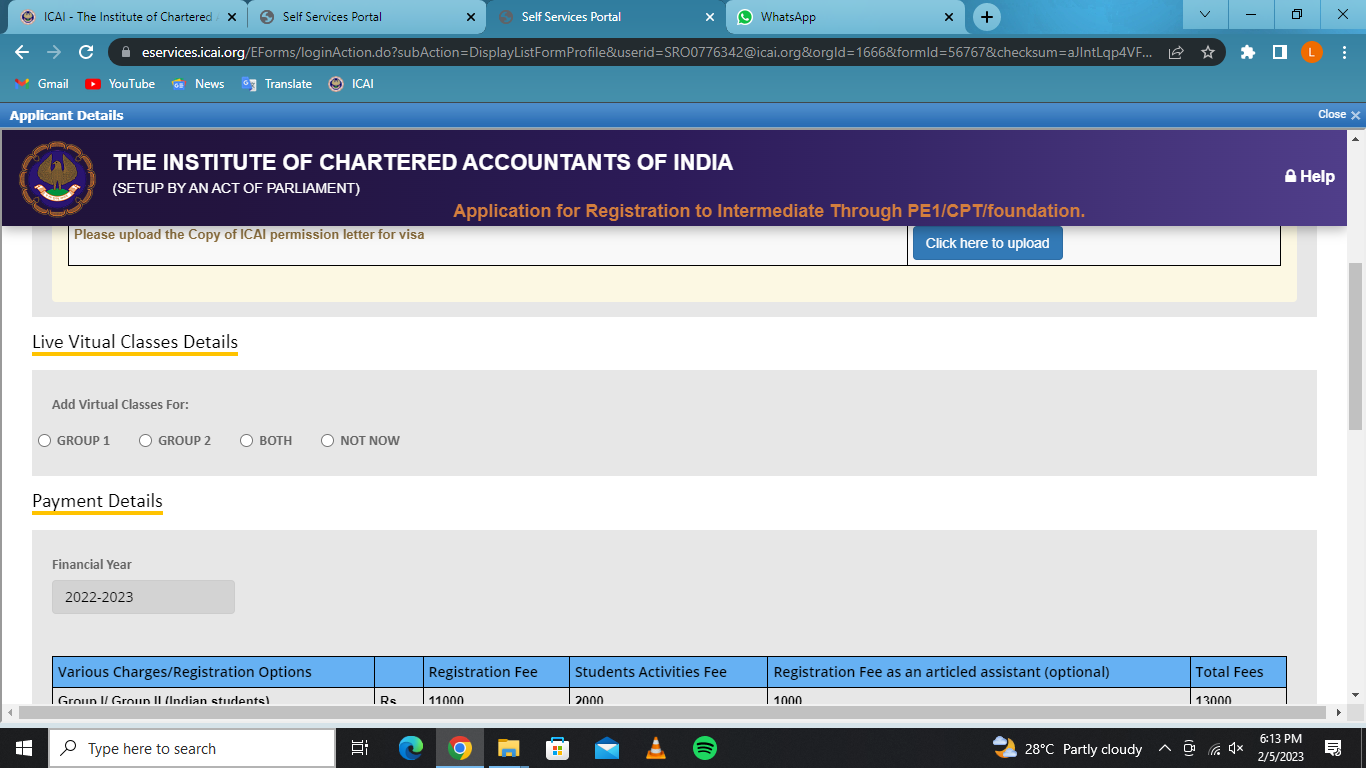This screenshot has width=1366, height=768.
Task: Open File Explorer from the taskbar
Action: (x=509, y=748)
